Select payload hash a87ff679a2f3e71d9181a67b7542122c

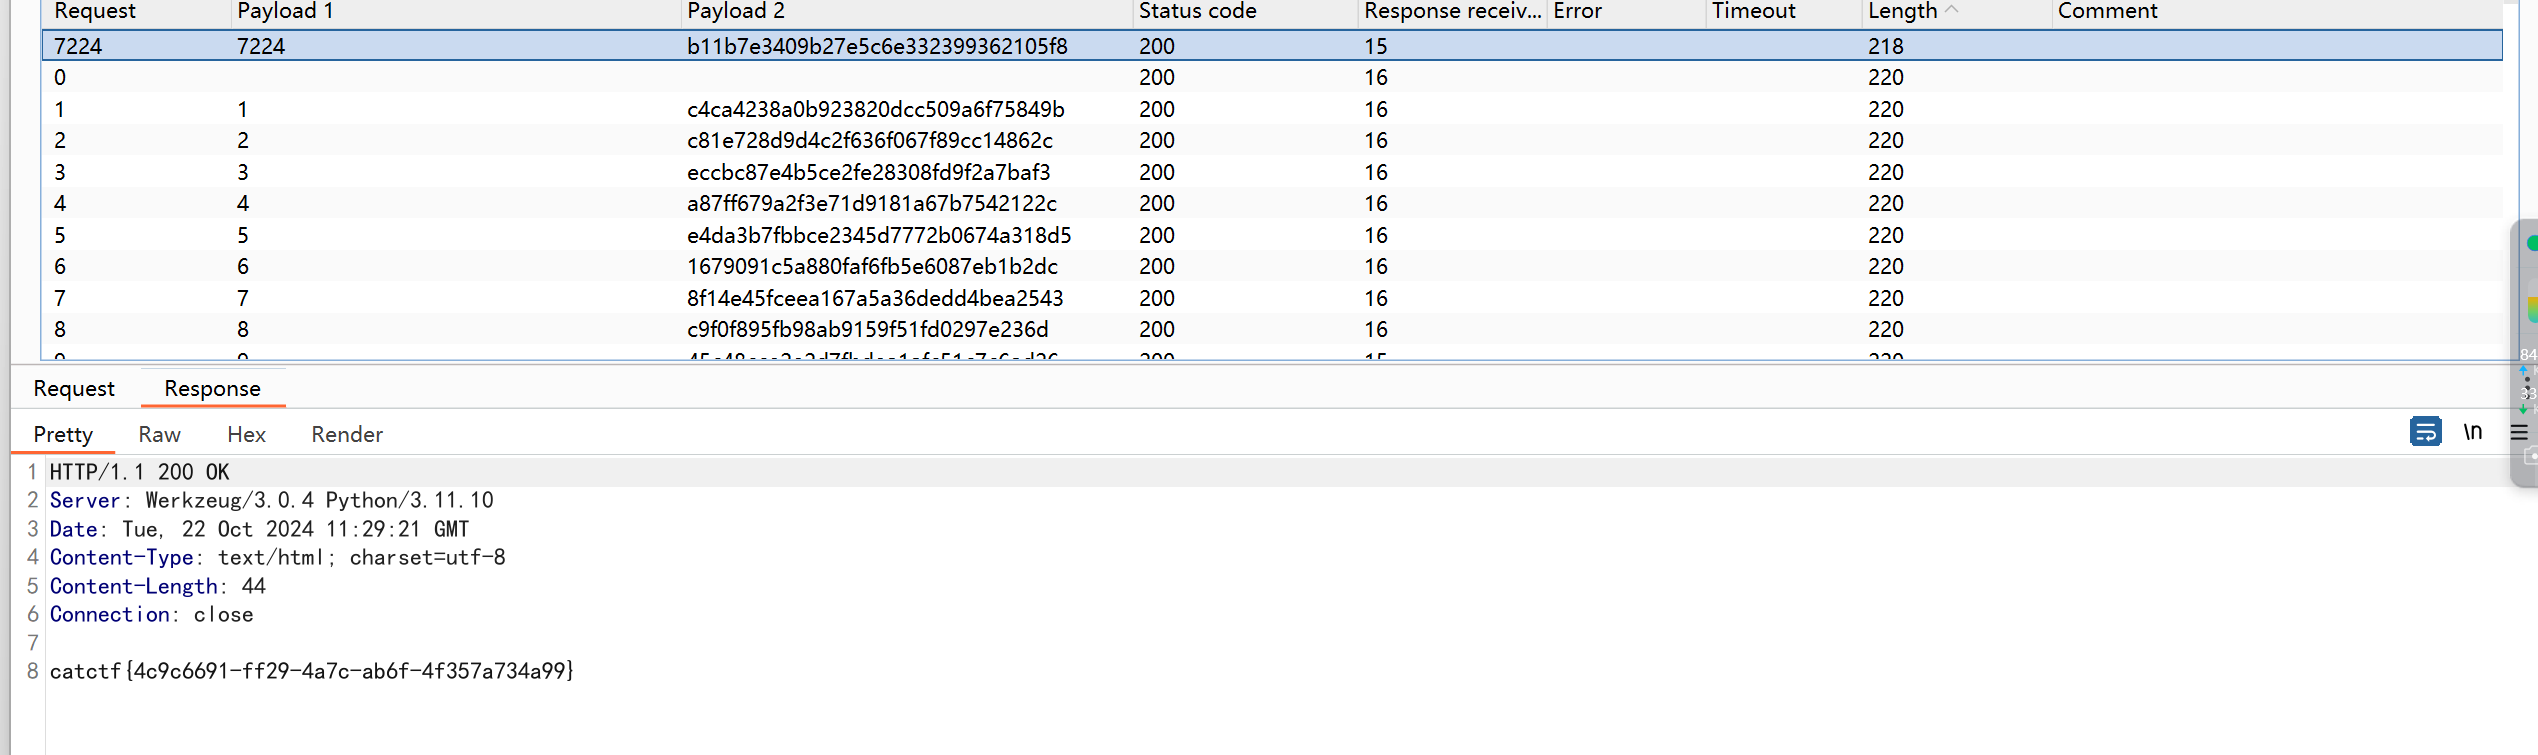pyautogui.click(x=872, y=203)
